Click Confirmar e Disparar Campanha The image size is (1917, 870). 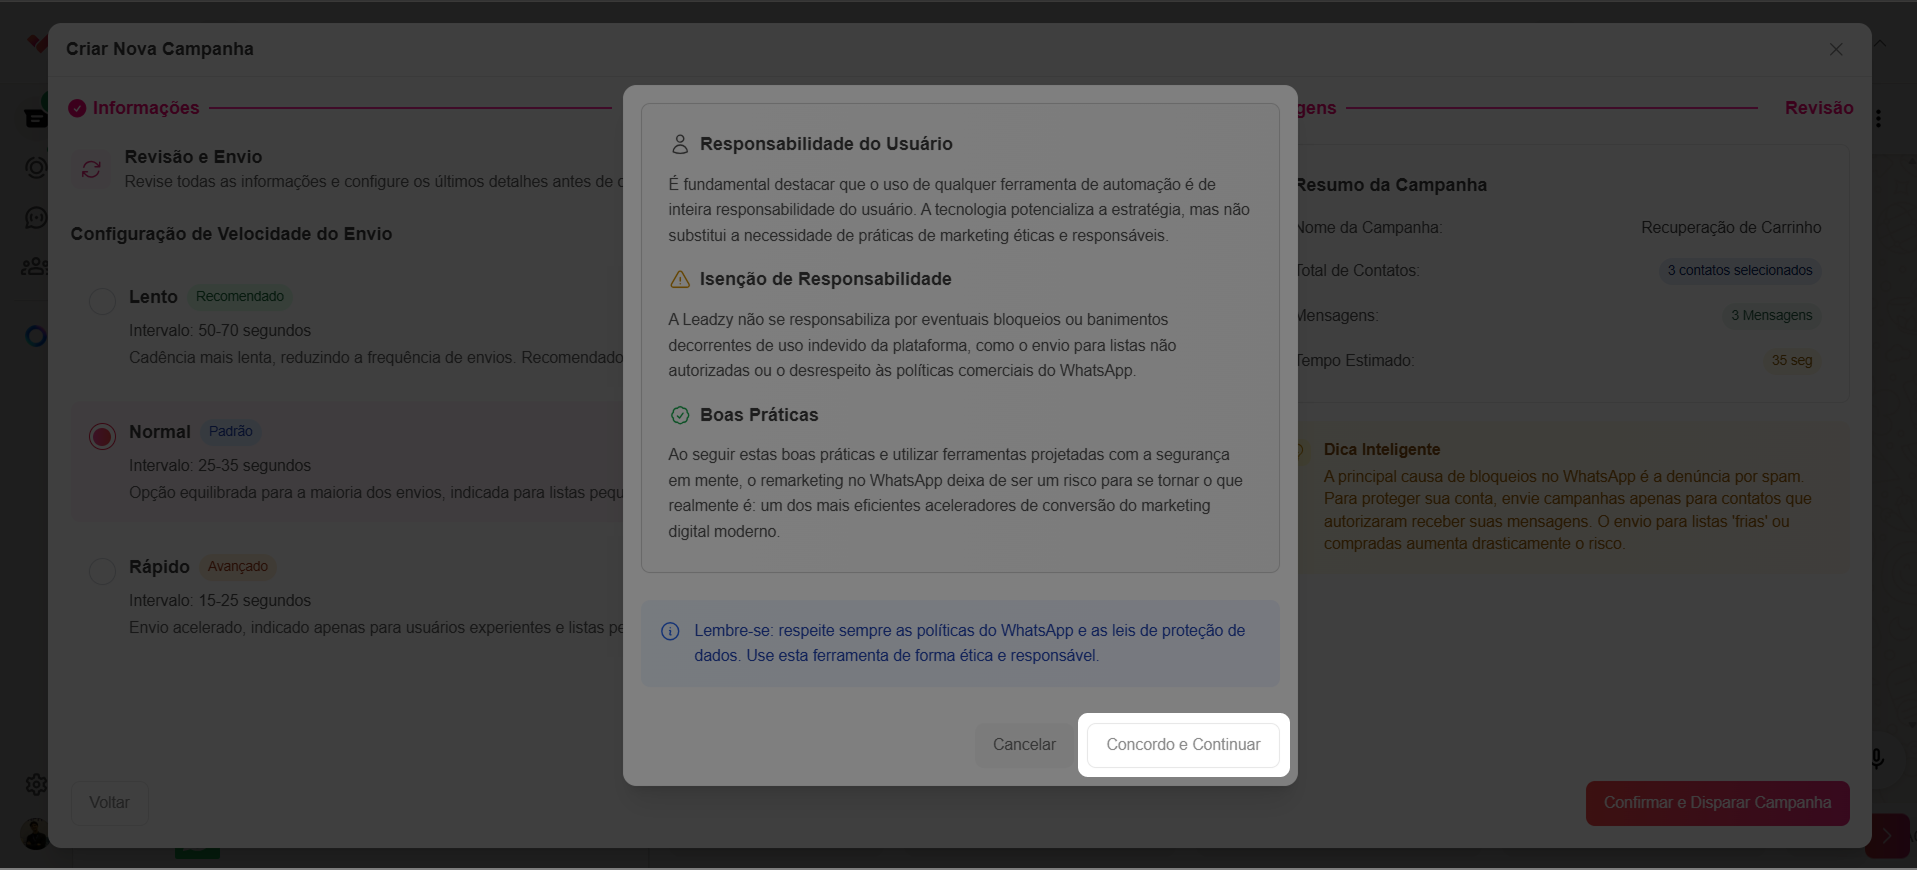[x=1717, y=803]
